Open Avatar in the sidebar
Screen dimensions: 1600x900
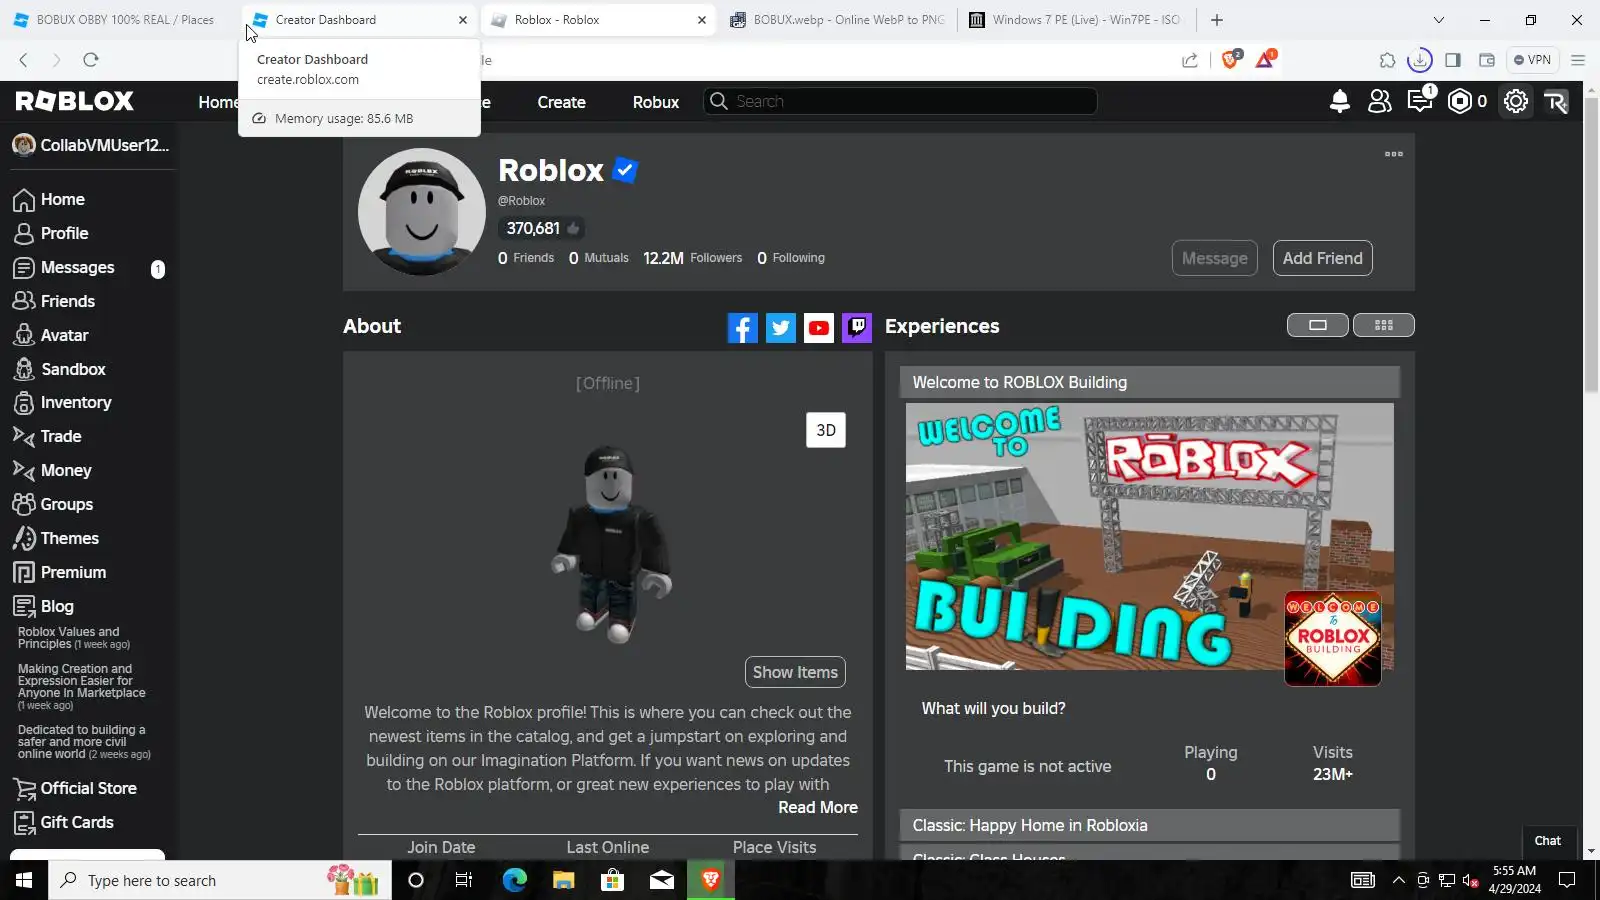click(x=52, y=336)
